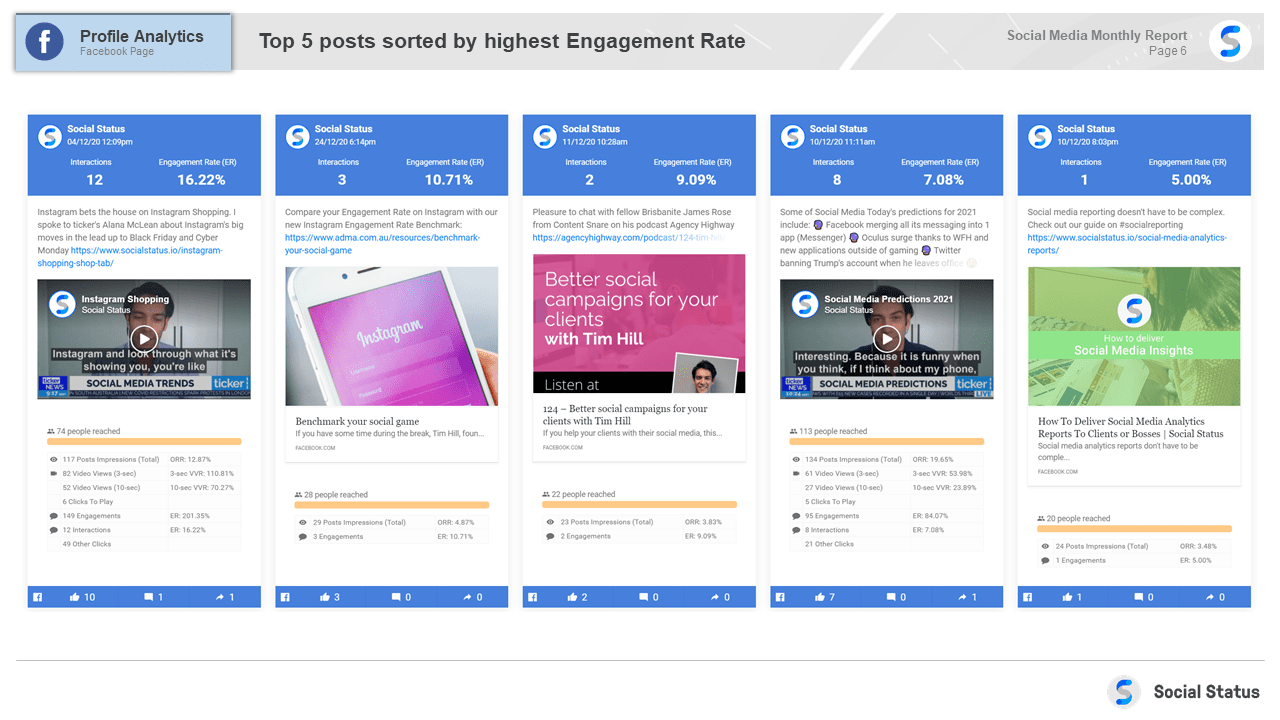Click people reached icon next to 74 people

(51, 431)
